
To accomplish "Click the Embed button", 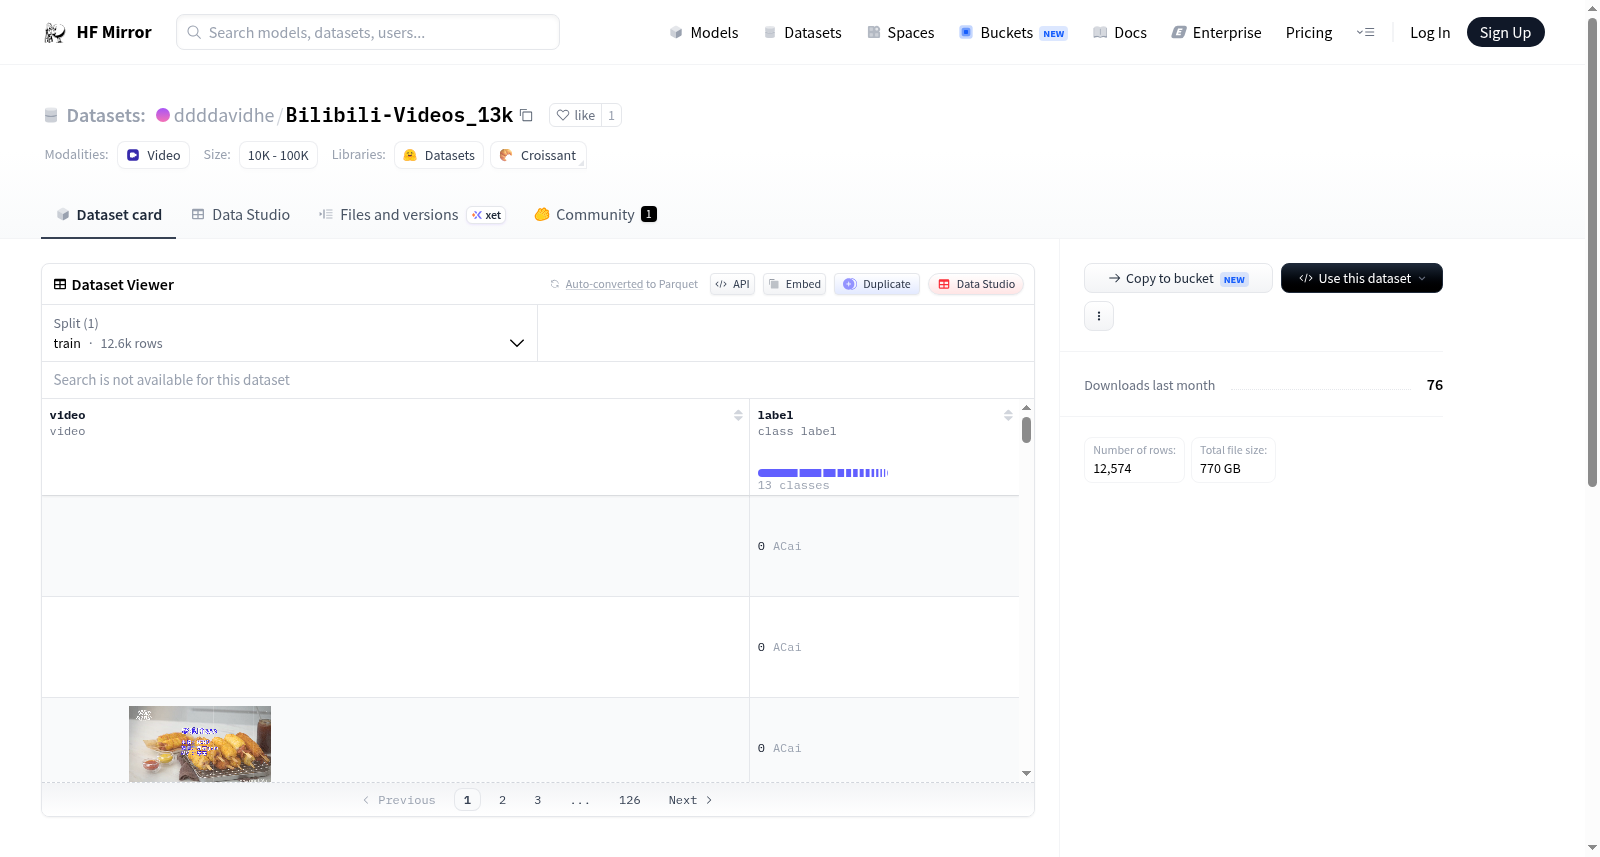I will pyautogui.click(x=795, y=284).
